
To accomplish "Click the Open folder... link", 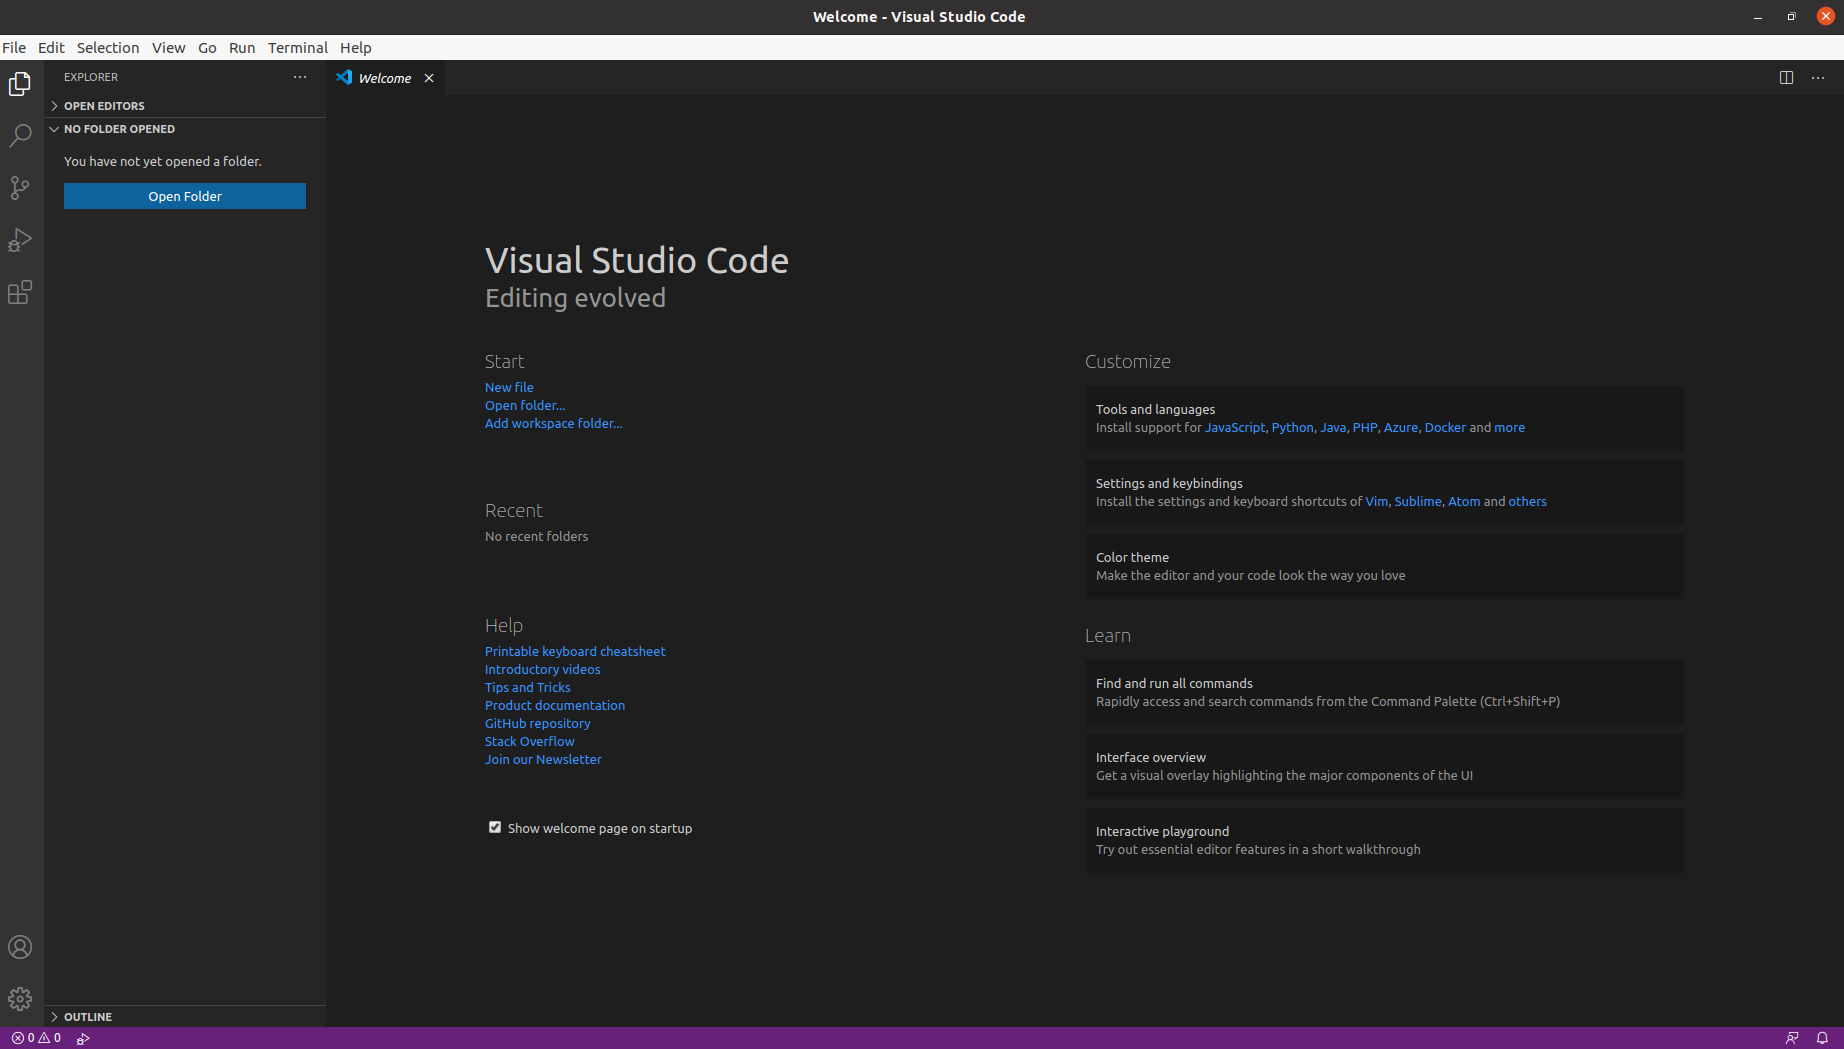I will 525,405.
